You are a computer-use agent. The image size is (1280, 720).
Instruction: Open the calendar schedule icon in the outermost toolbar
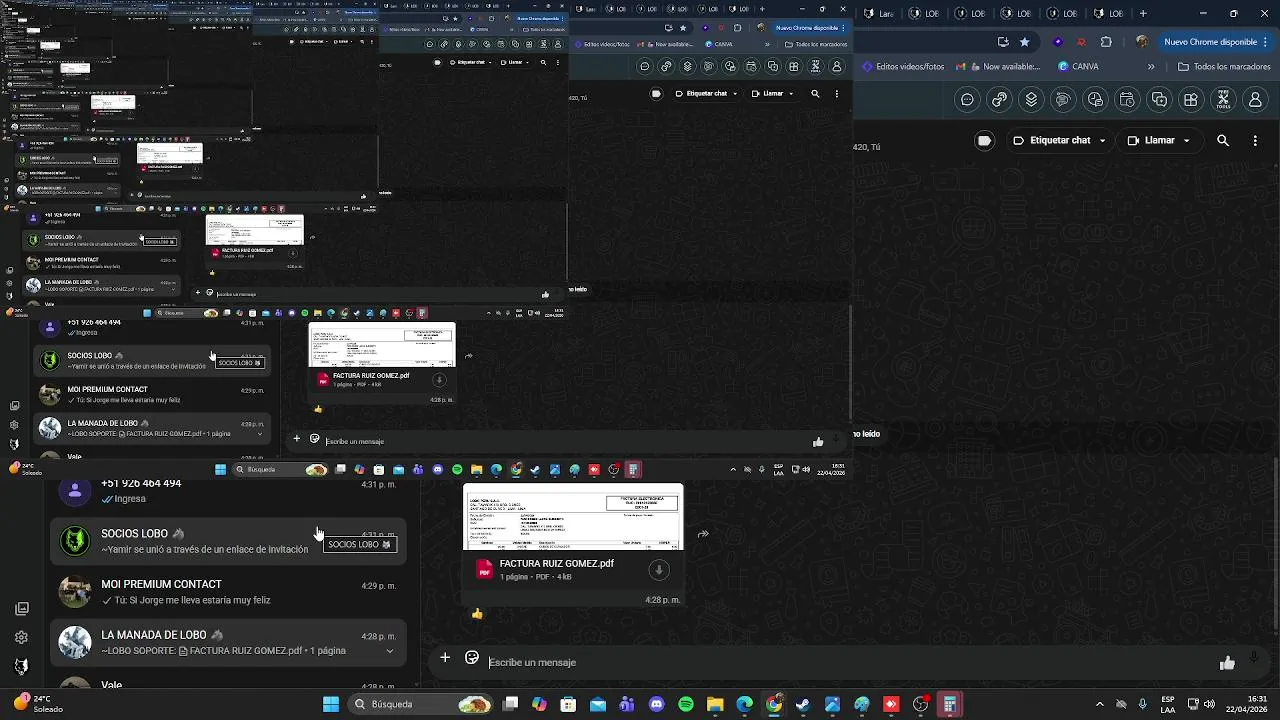click(x=1127, y=100)
